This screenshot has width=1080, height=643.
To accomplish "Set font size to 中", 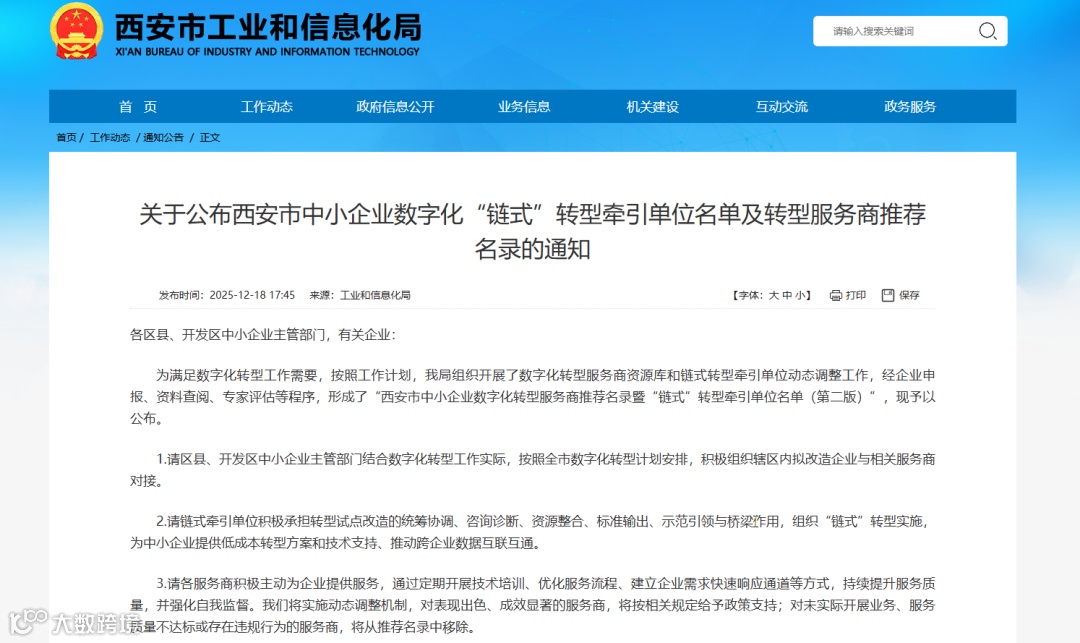I will click(x=787, y=295).
